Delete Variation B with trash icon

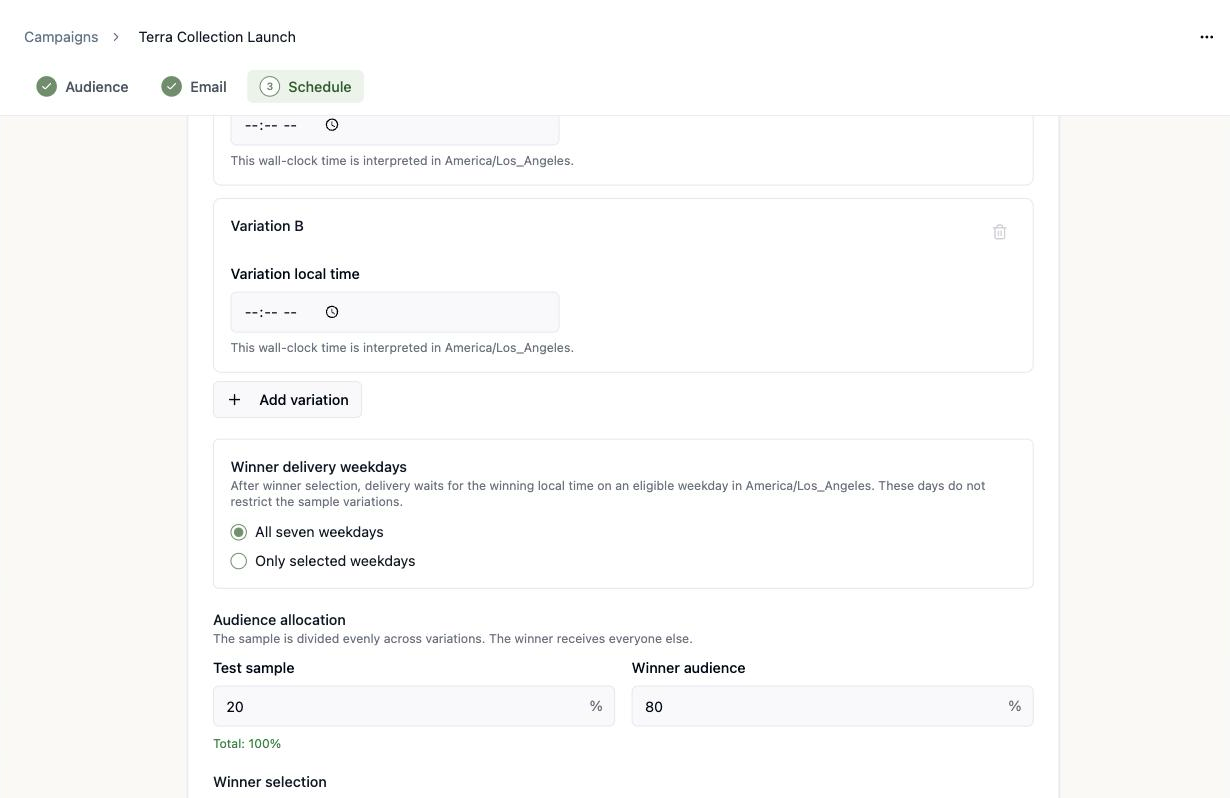(999, 232)
